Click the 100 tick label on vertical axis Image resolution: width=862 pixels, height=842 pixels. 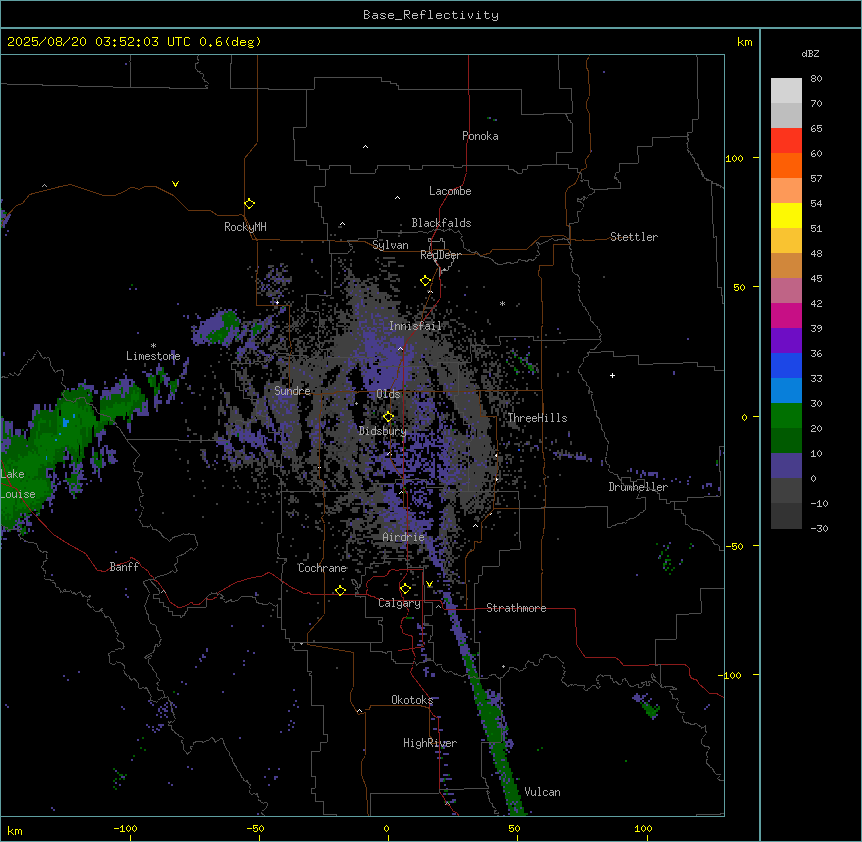(x=734, y=158)
